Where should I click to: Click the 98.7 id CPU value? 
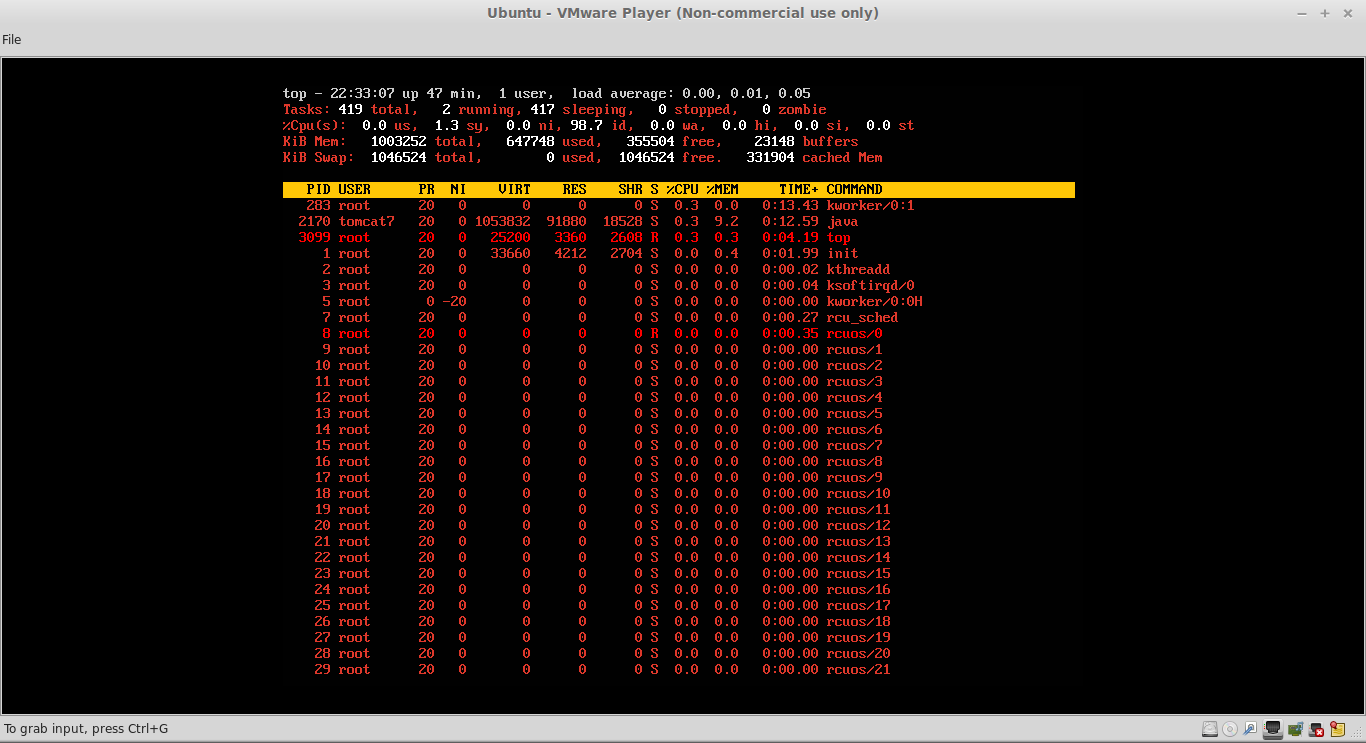(586, 125)
